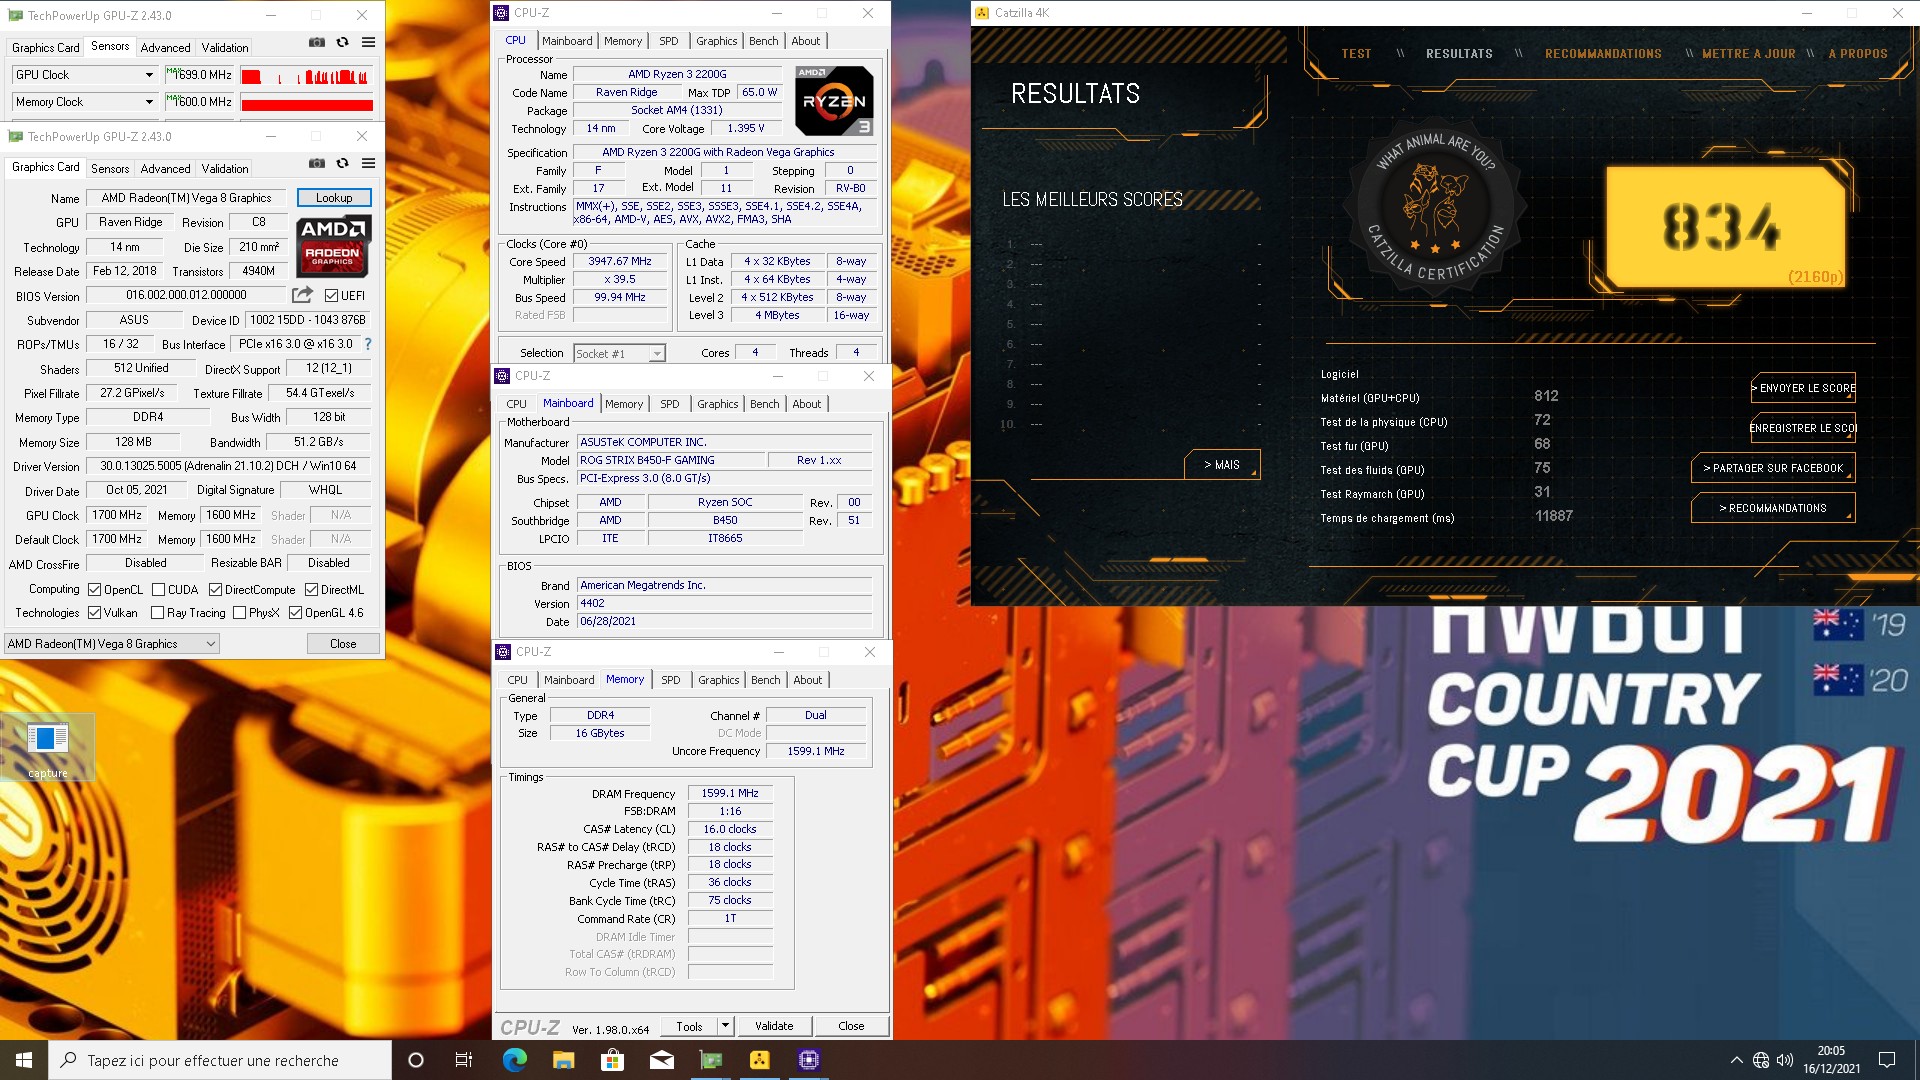Click the Lookup button in GPU-Z
This screenshot has width=1920, height=1080.
coord(334,198)
